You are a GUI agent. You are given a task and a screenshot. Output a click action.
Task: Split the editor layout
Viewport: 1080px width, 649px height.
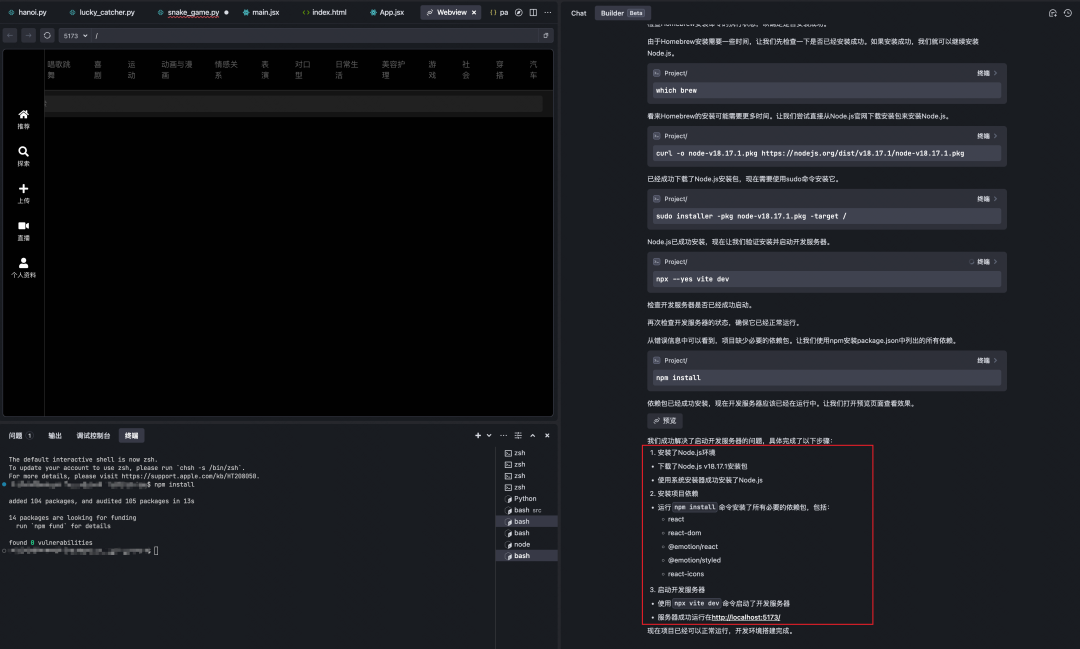[x=533, y=12]
